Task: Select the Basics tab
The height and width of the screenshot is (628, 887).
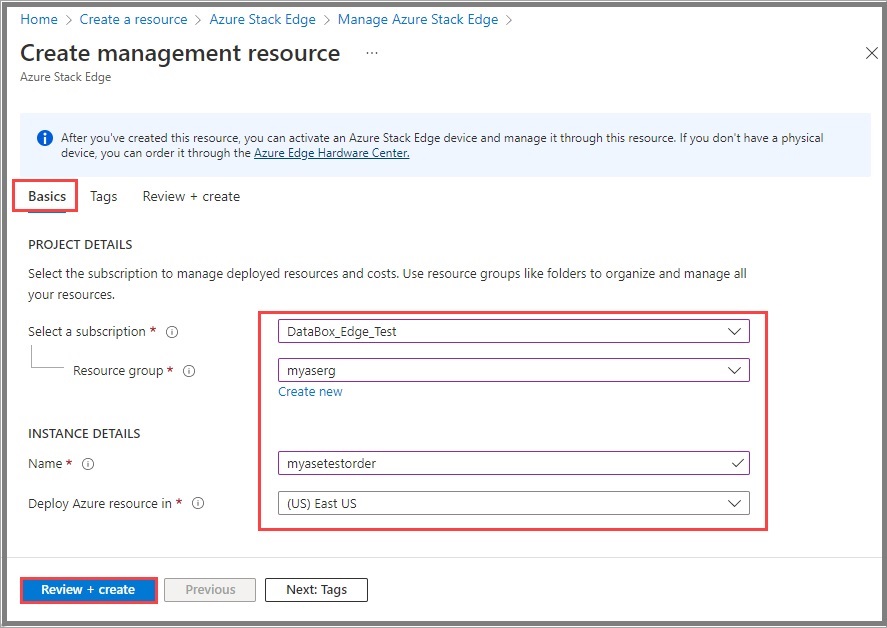Action: (x=44, y=196)
